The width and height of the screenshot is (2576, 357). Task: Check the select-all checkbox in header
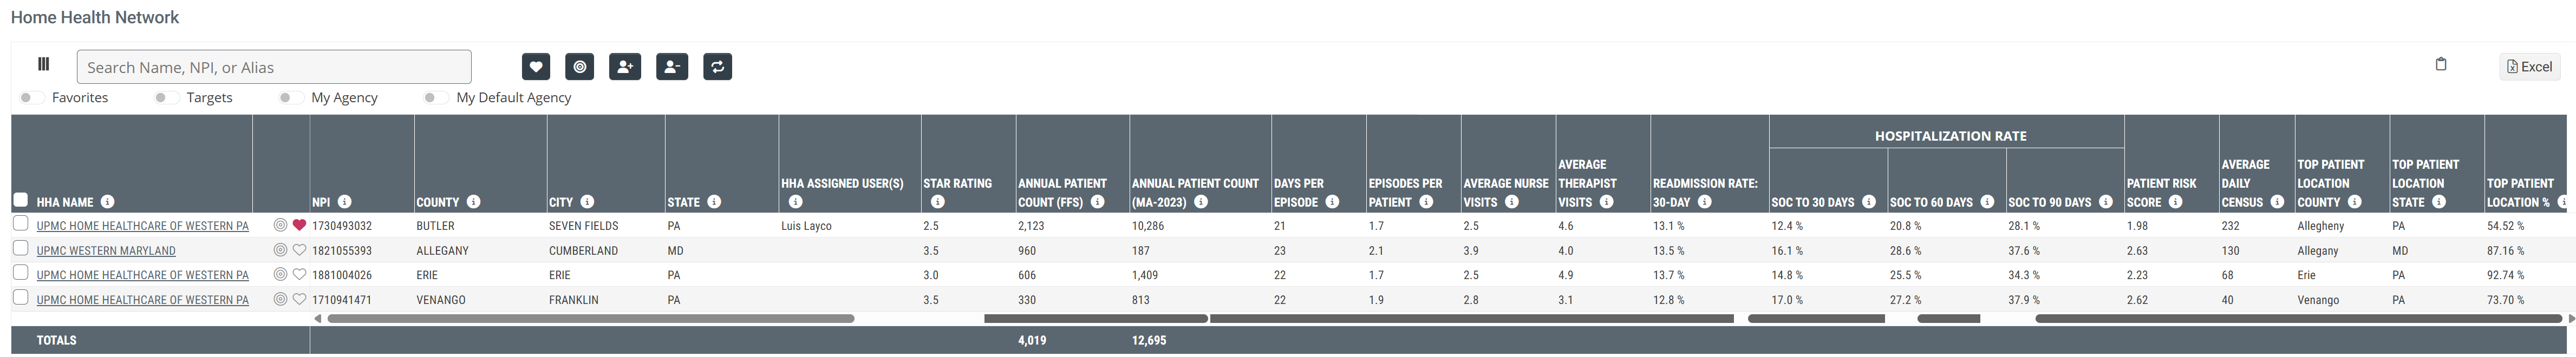tap(20, 200)
